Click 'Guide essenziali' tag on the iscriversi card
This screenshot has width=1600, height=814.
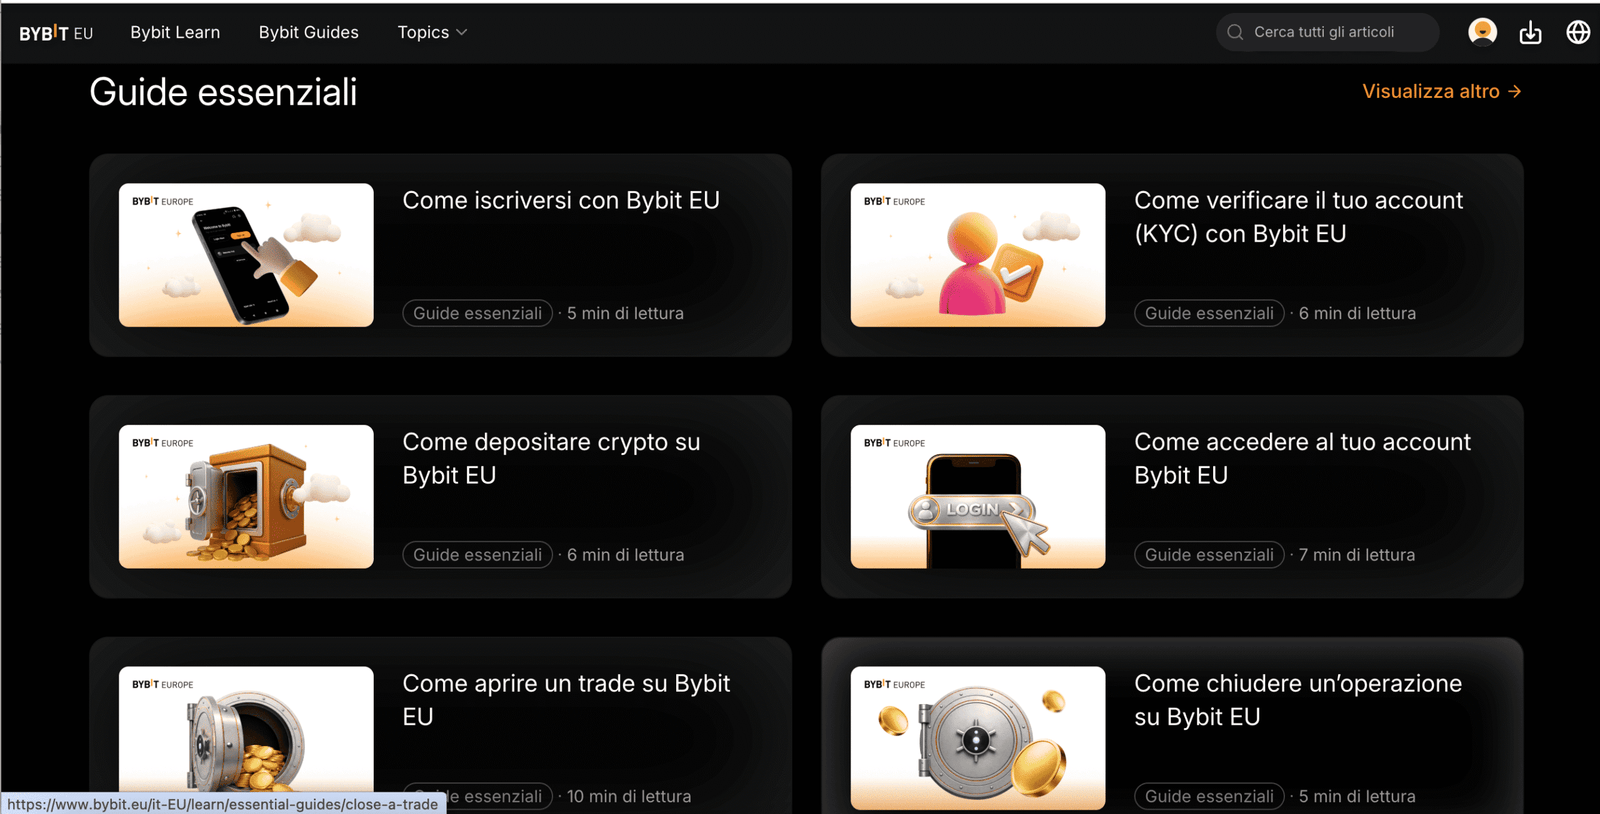click(478, 313)
